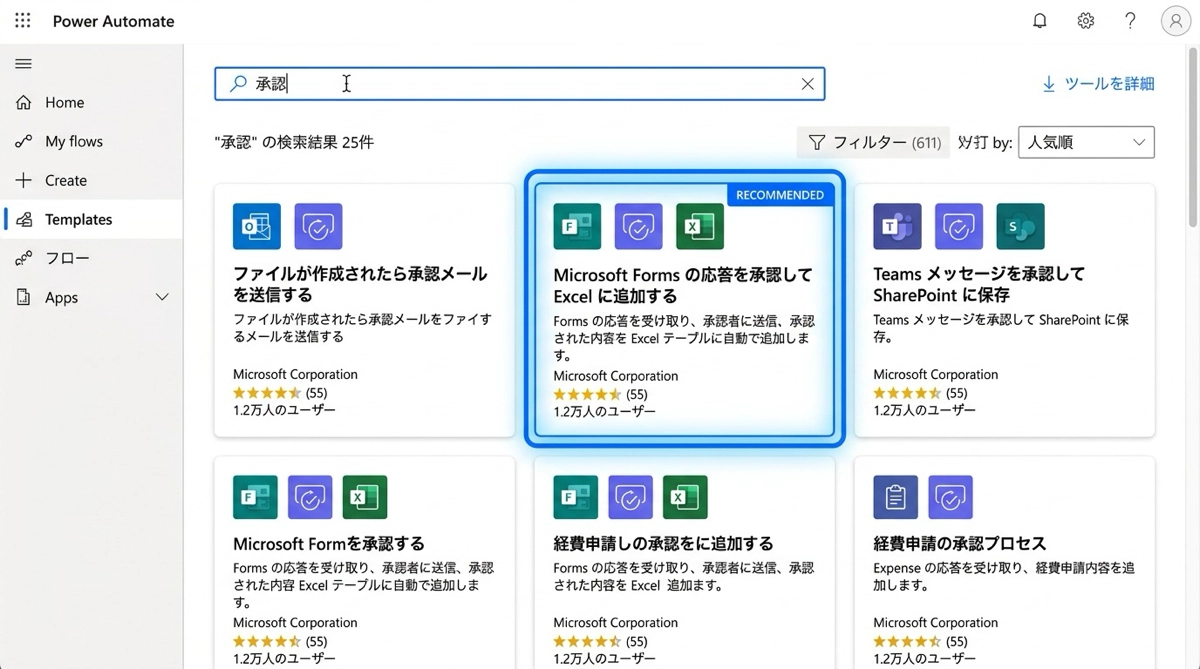The image size is (1200, 669).
Task: Select Create in the sidebar
Action: pos(65,181)
